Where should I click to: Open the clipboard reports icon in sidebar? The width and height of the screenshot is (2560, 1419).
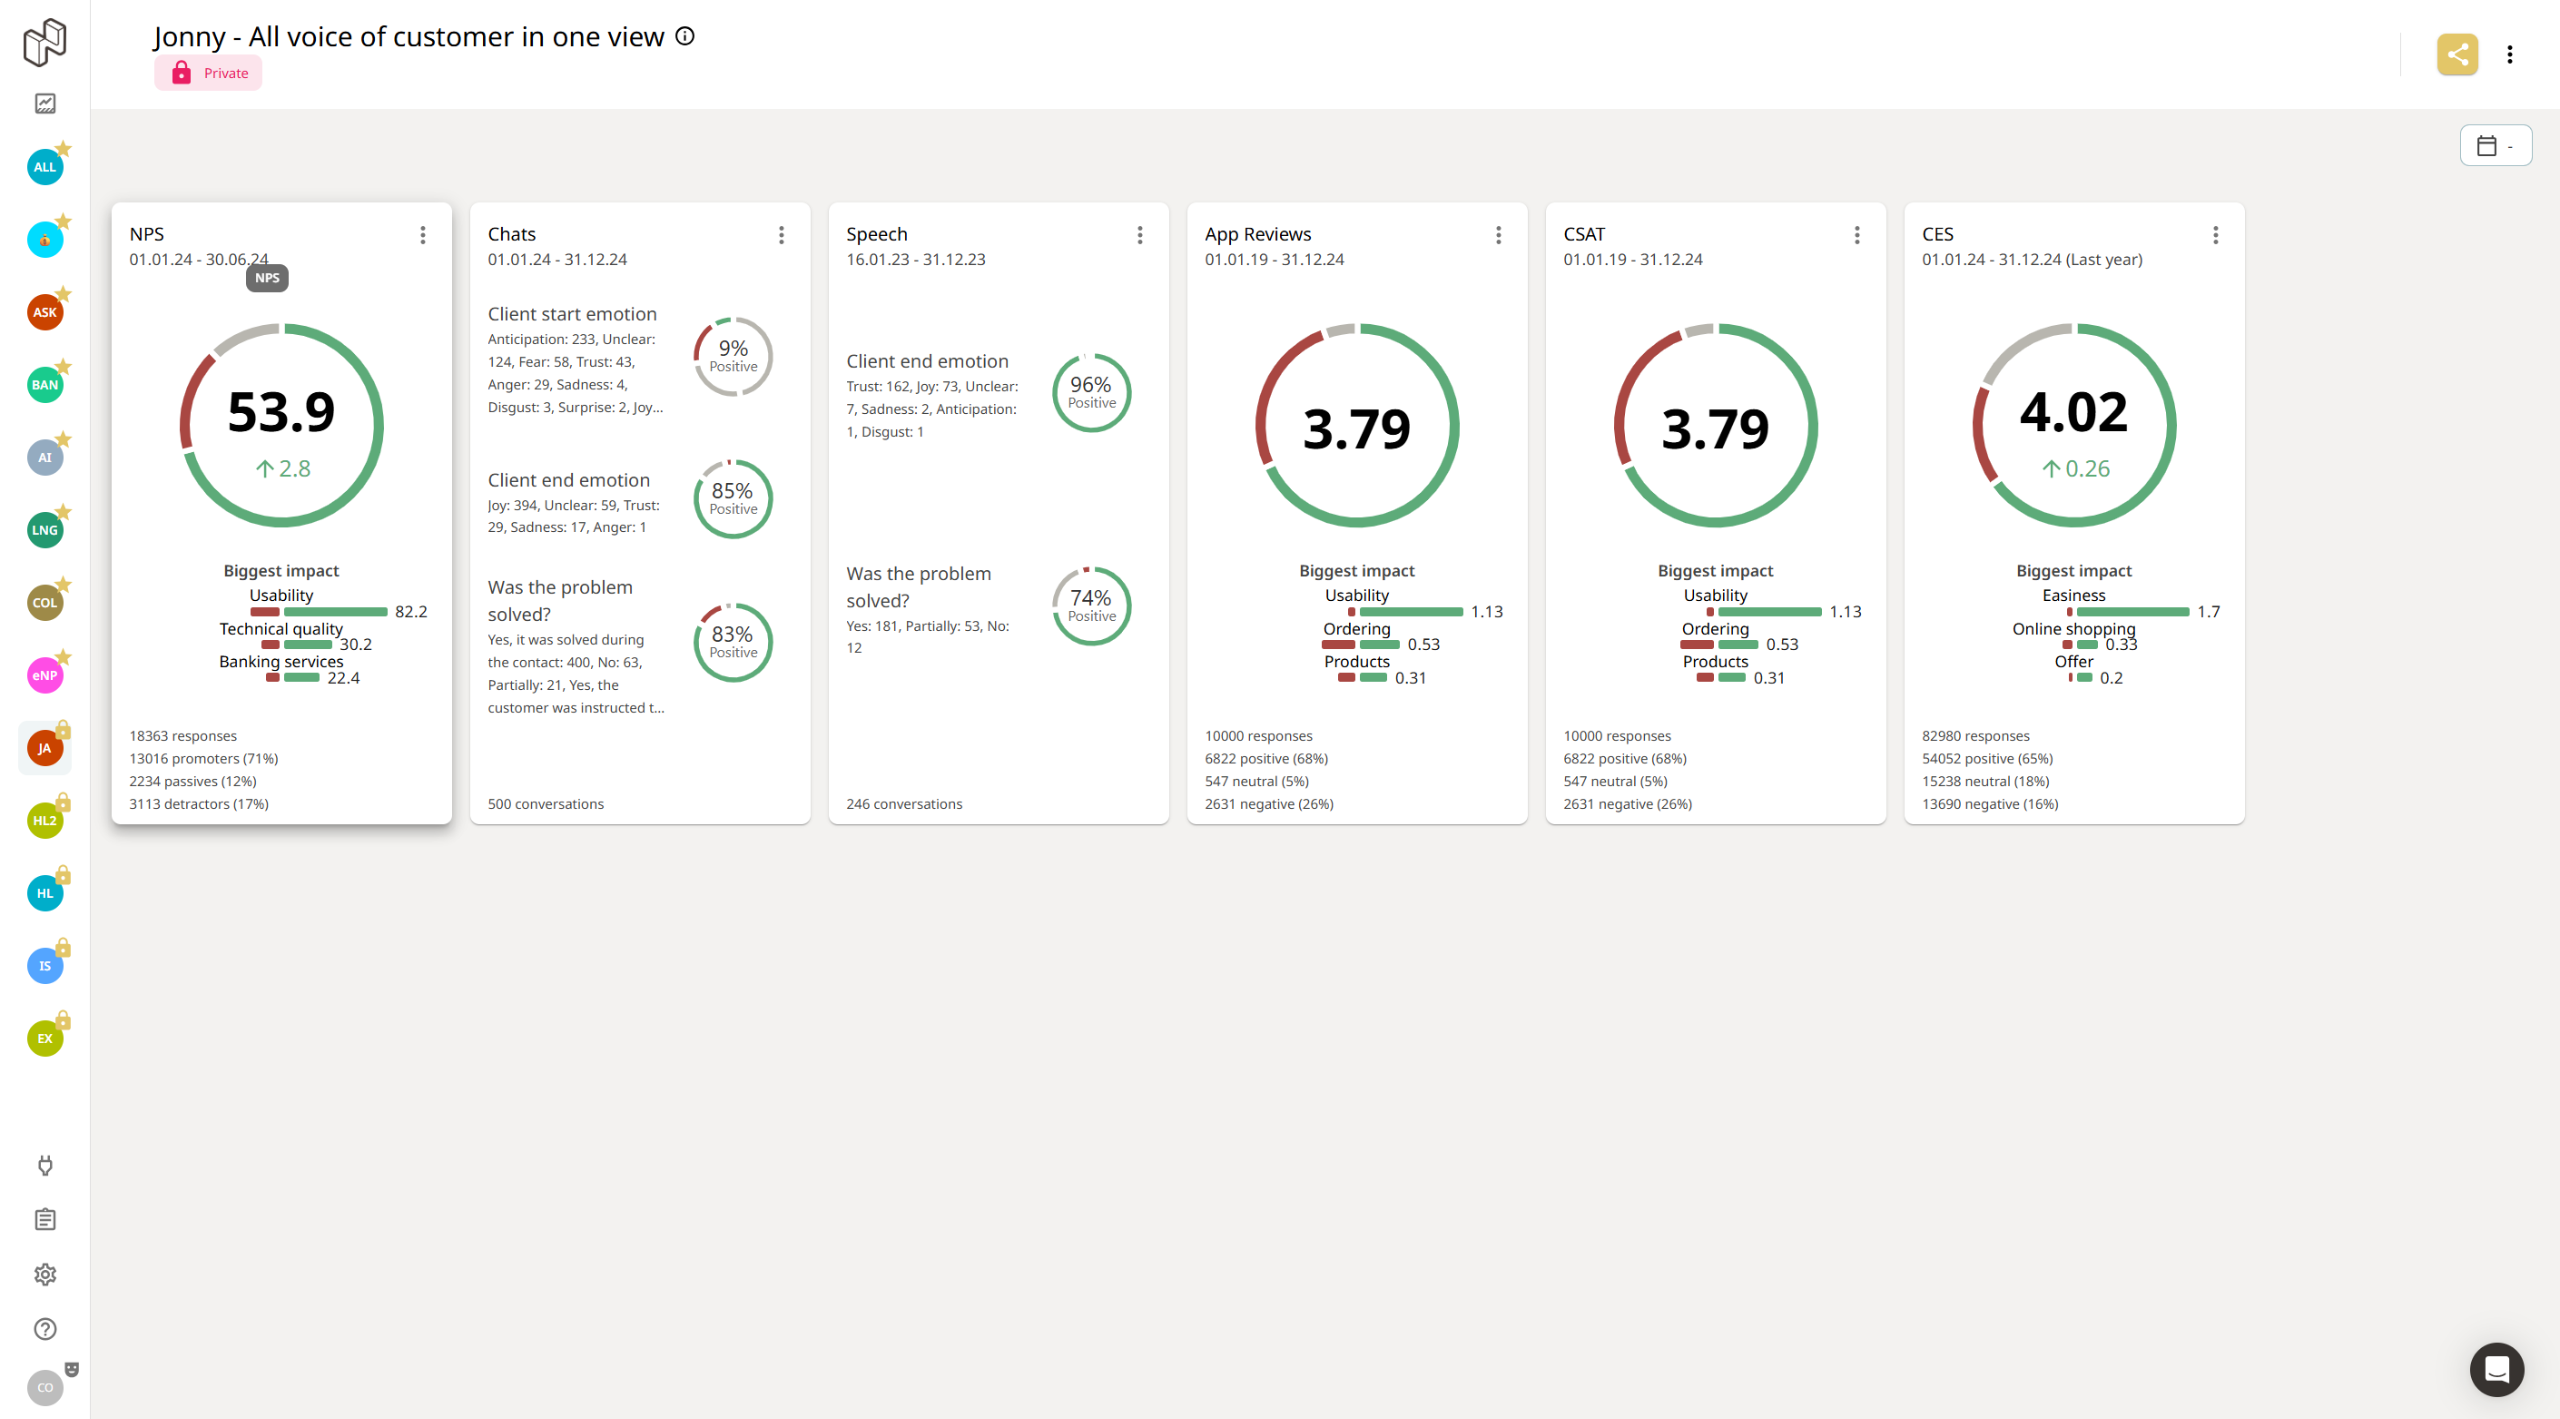[45, 1219]
